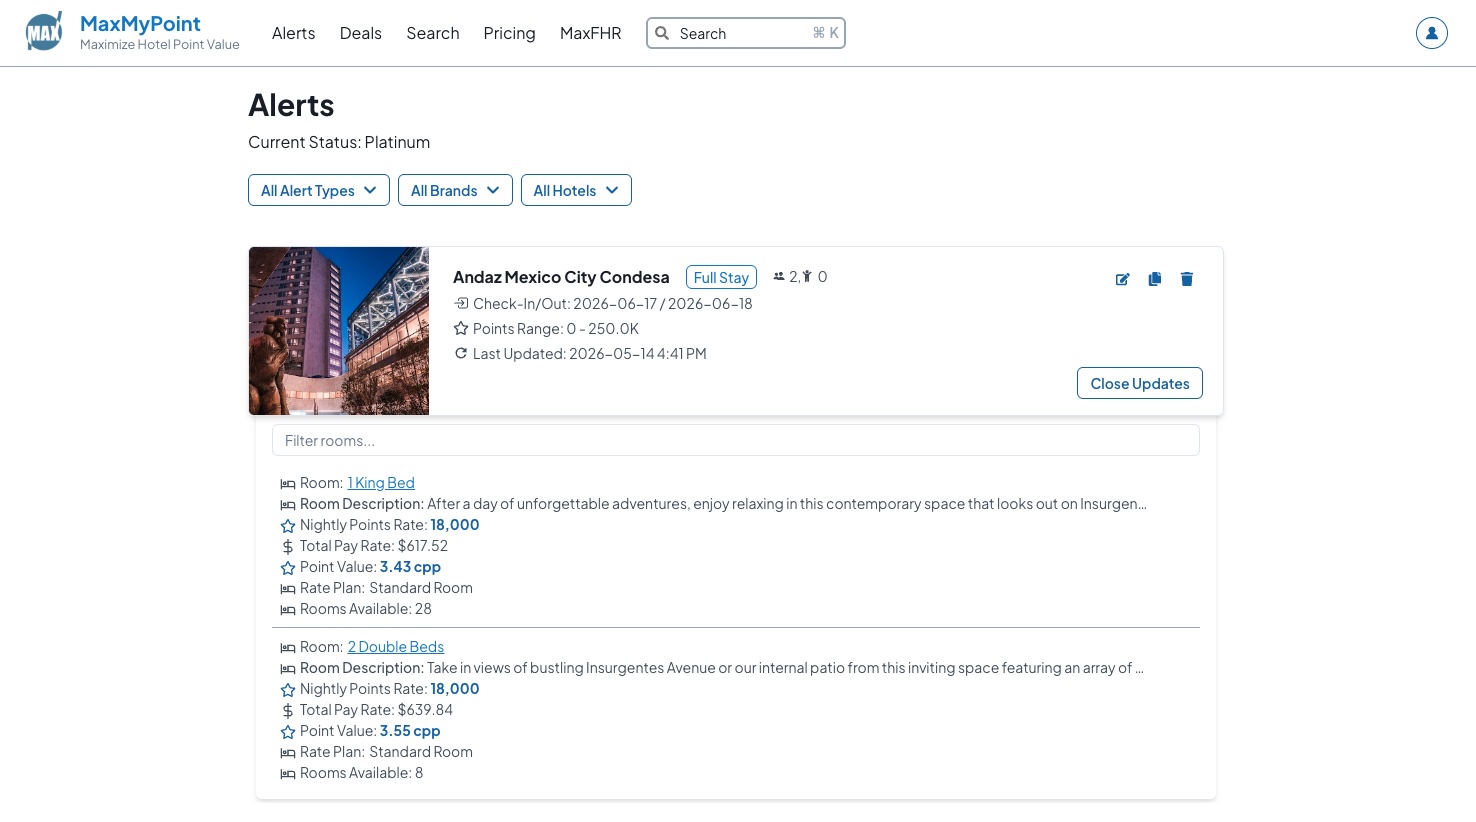
Task: Click dollar icon beside $617.52 pay rate
Action: 288,547
